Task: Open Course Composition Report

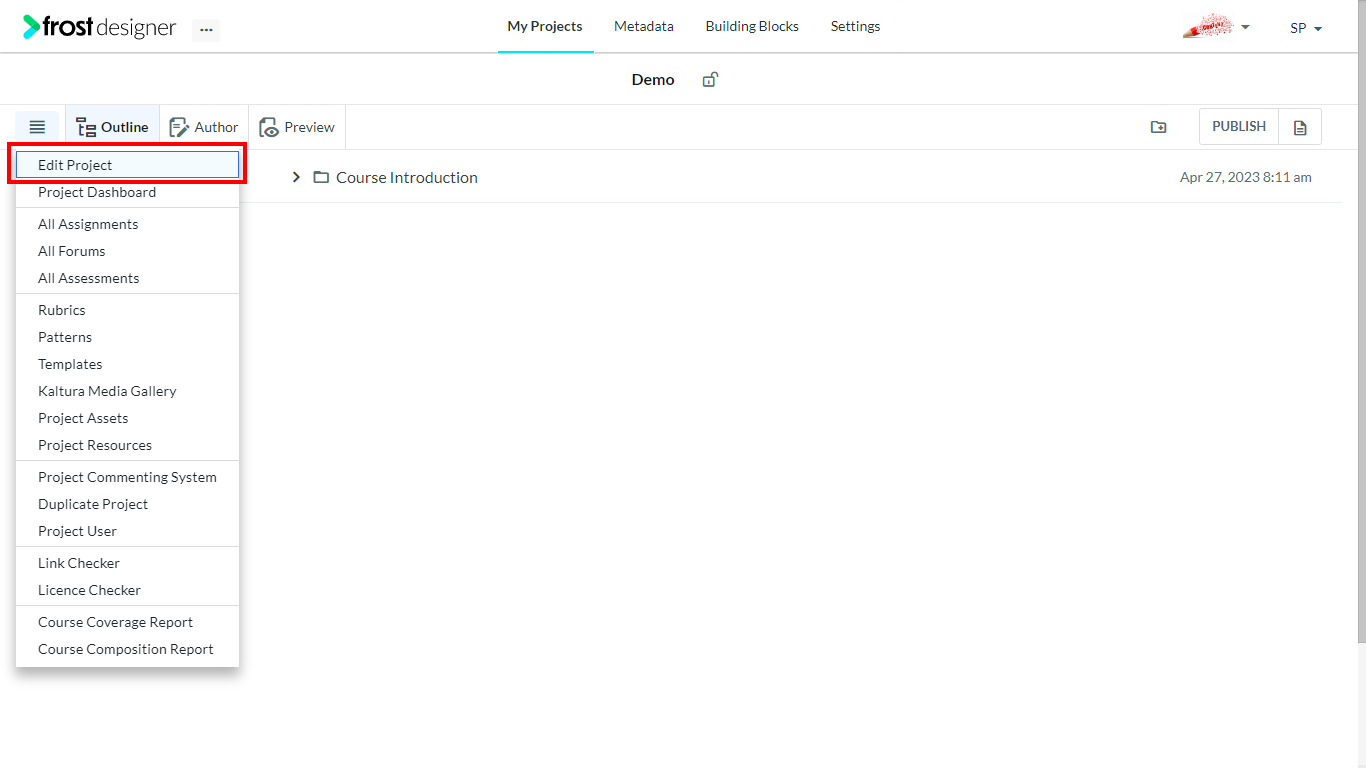Action: click(127, 649)
